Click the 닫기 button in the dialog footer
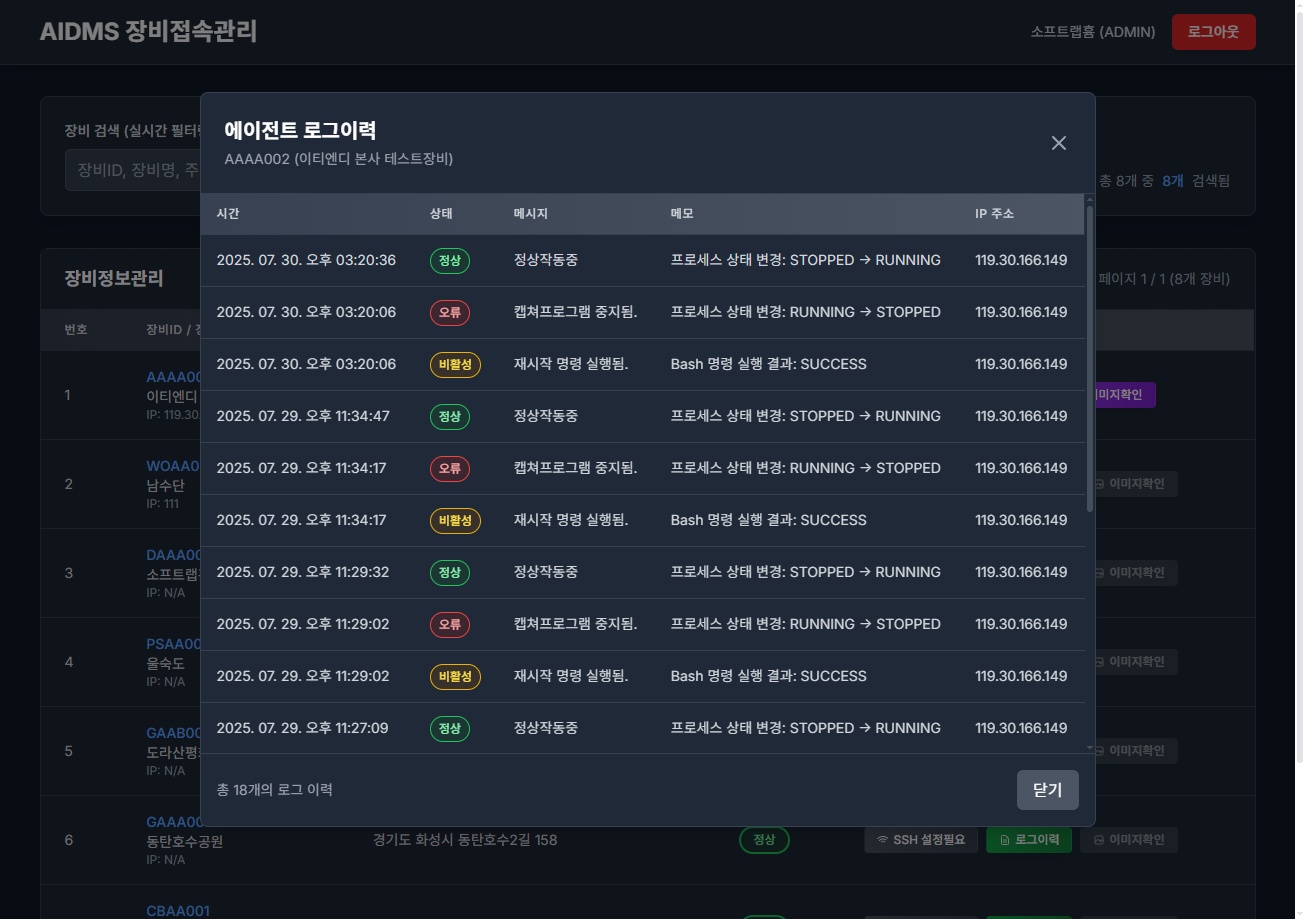 (x=1047, y=790)
